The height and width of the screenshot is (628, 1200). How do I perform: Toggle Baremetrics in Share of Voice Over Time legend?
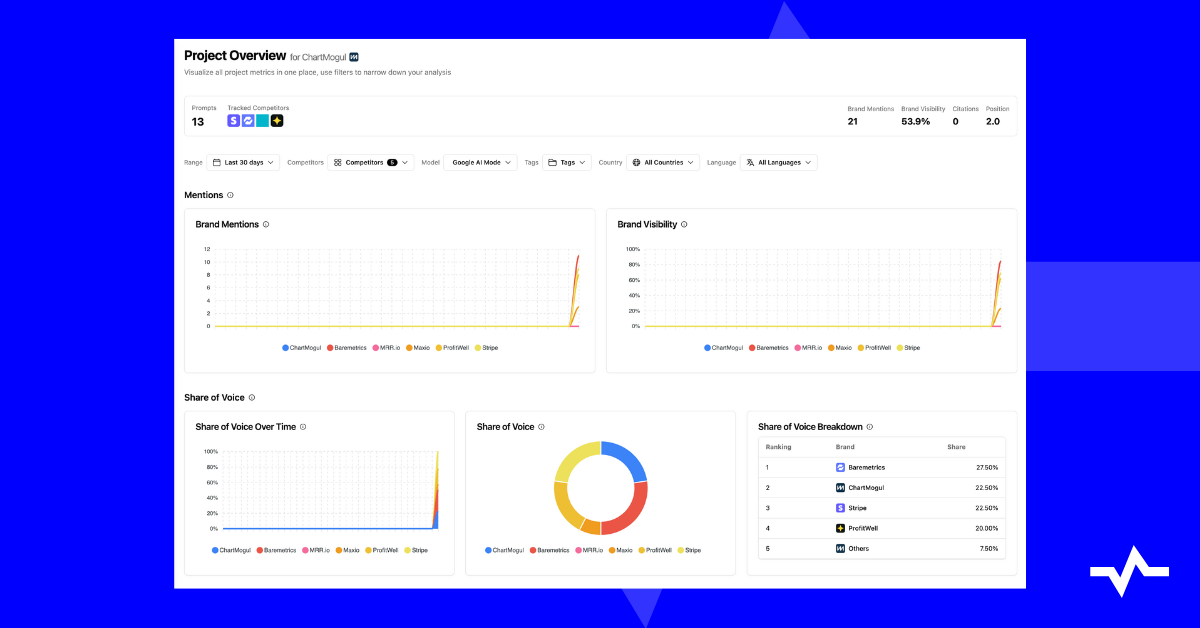[275, 550]
